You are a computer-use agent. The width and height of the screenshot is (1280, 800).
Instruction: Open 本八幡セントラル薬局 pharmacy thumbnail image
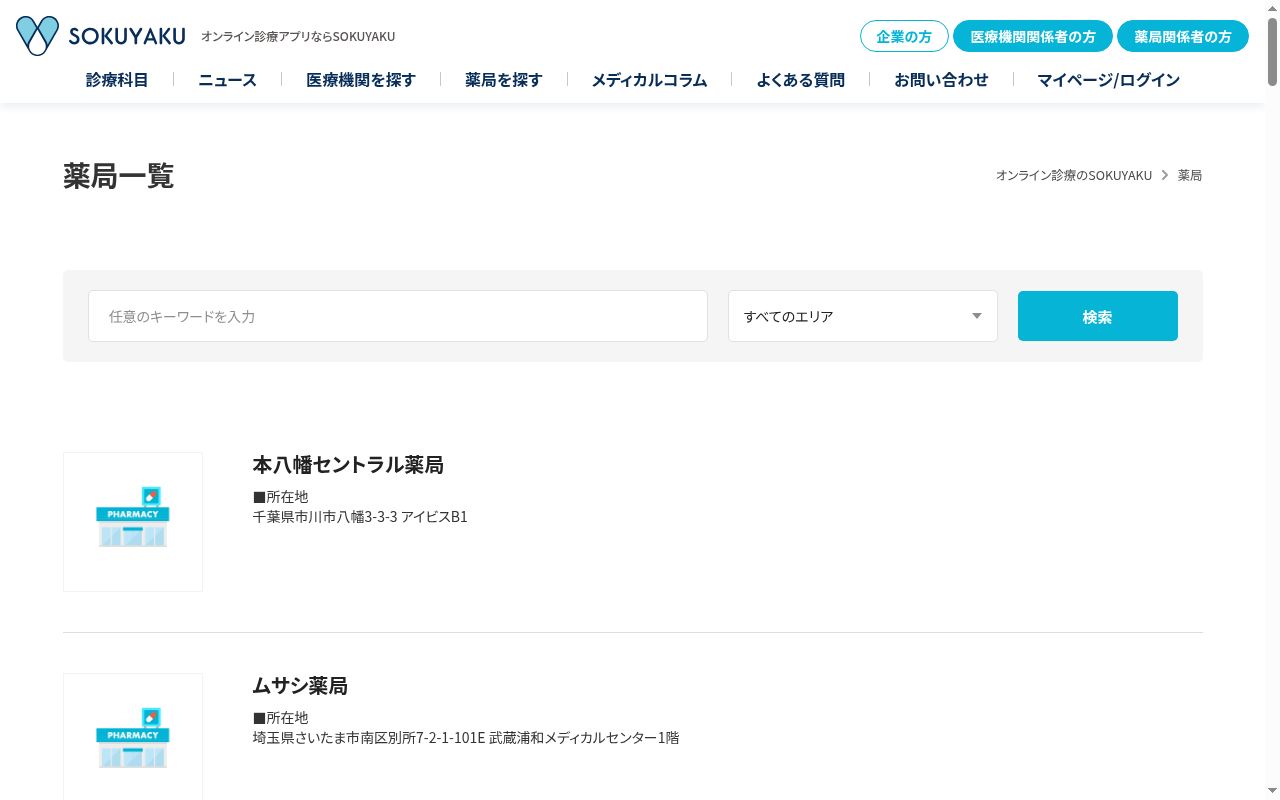point(133,522)
